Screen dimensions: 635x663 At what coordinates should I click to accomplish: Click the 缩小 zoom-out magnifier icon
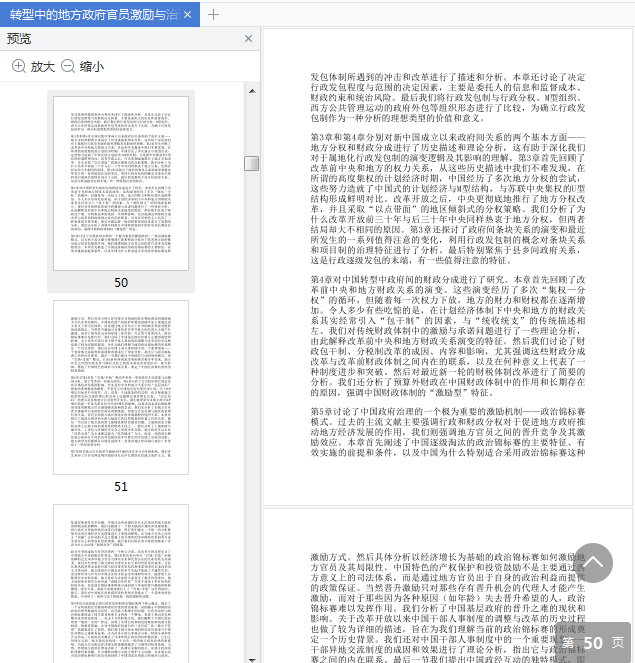tap(68, 66)
